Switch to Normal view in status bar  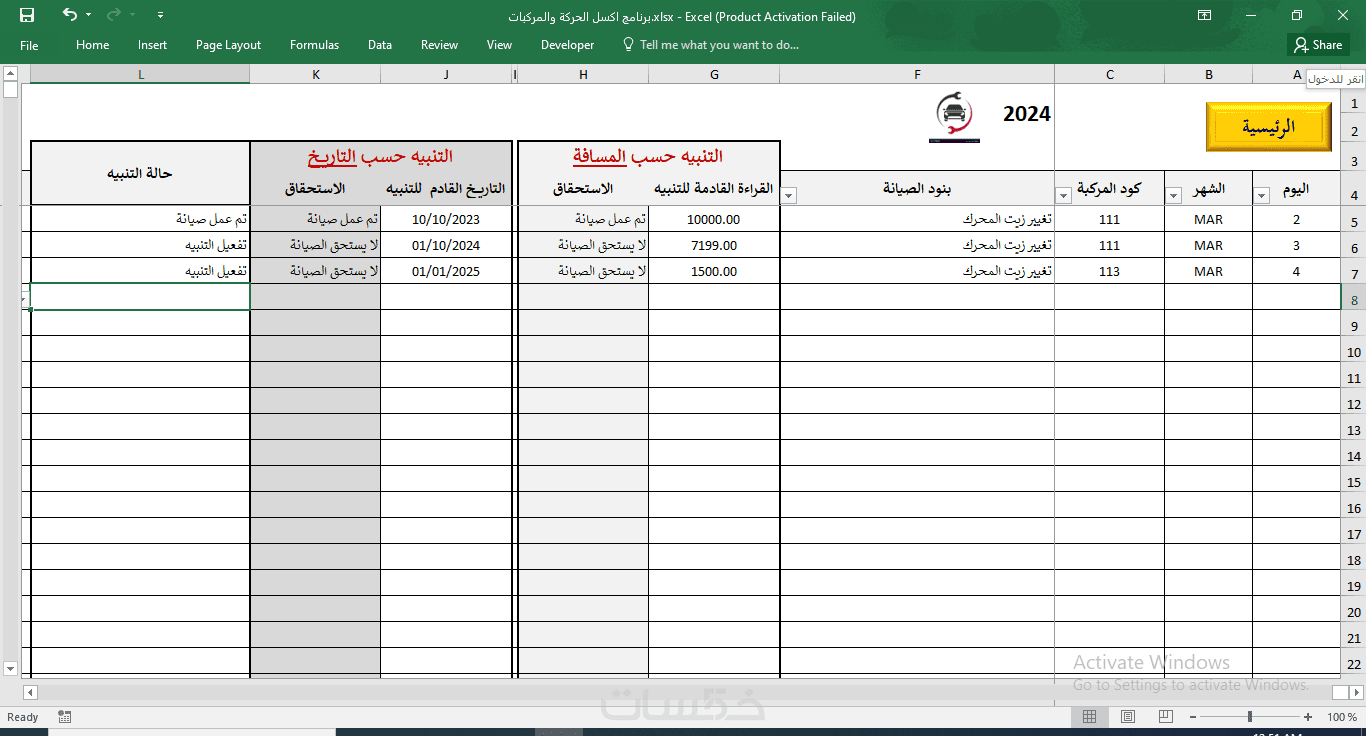click(x=1089, y=717)
